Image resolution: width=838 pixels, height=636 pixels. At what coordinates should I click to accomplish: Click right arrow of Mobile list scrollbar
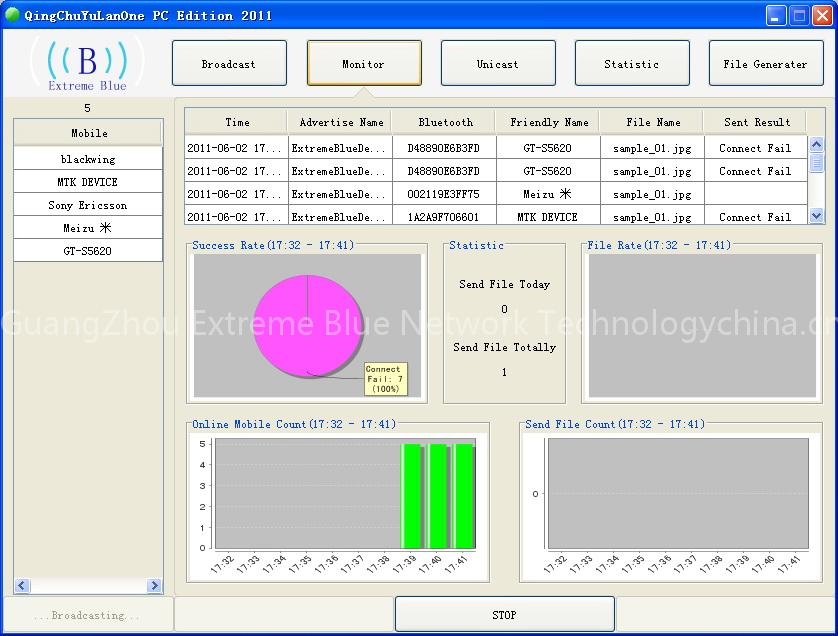point(154,585)
